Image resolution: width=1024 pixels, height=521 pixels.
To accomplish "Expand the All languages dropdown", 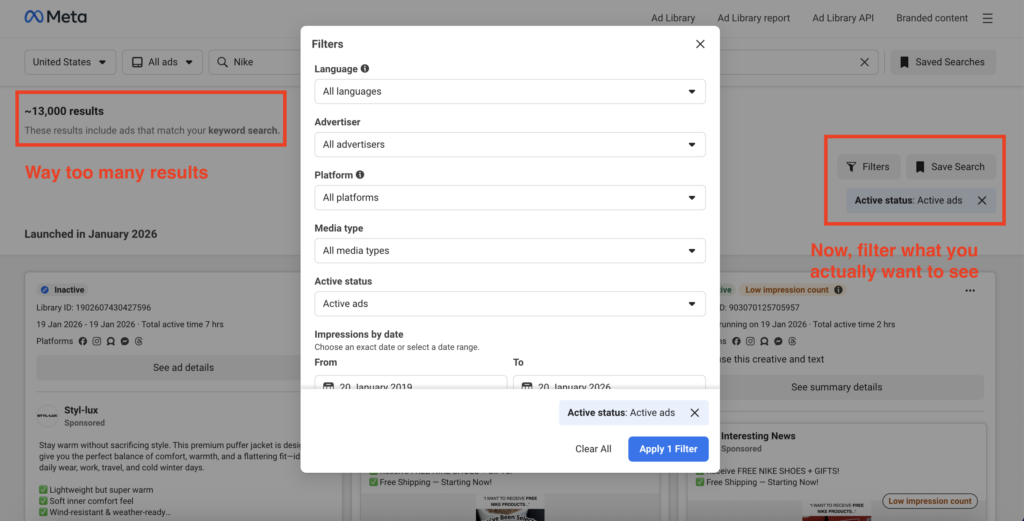I will (510, 91).
